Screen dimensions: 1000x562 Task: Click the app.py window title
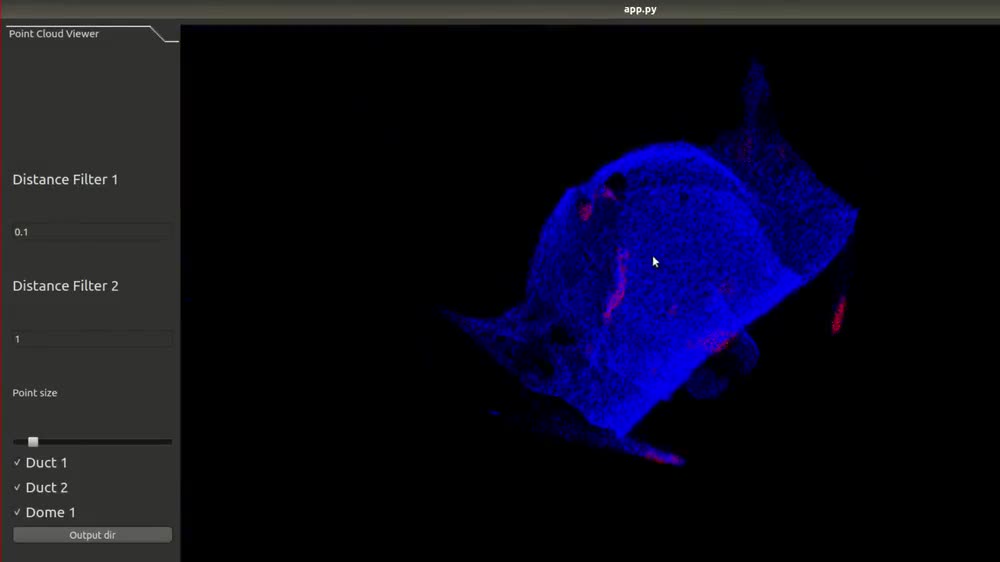point(640,9)
